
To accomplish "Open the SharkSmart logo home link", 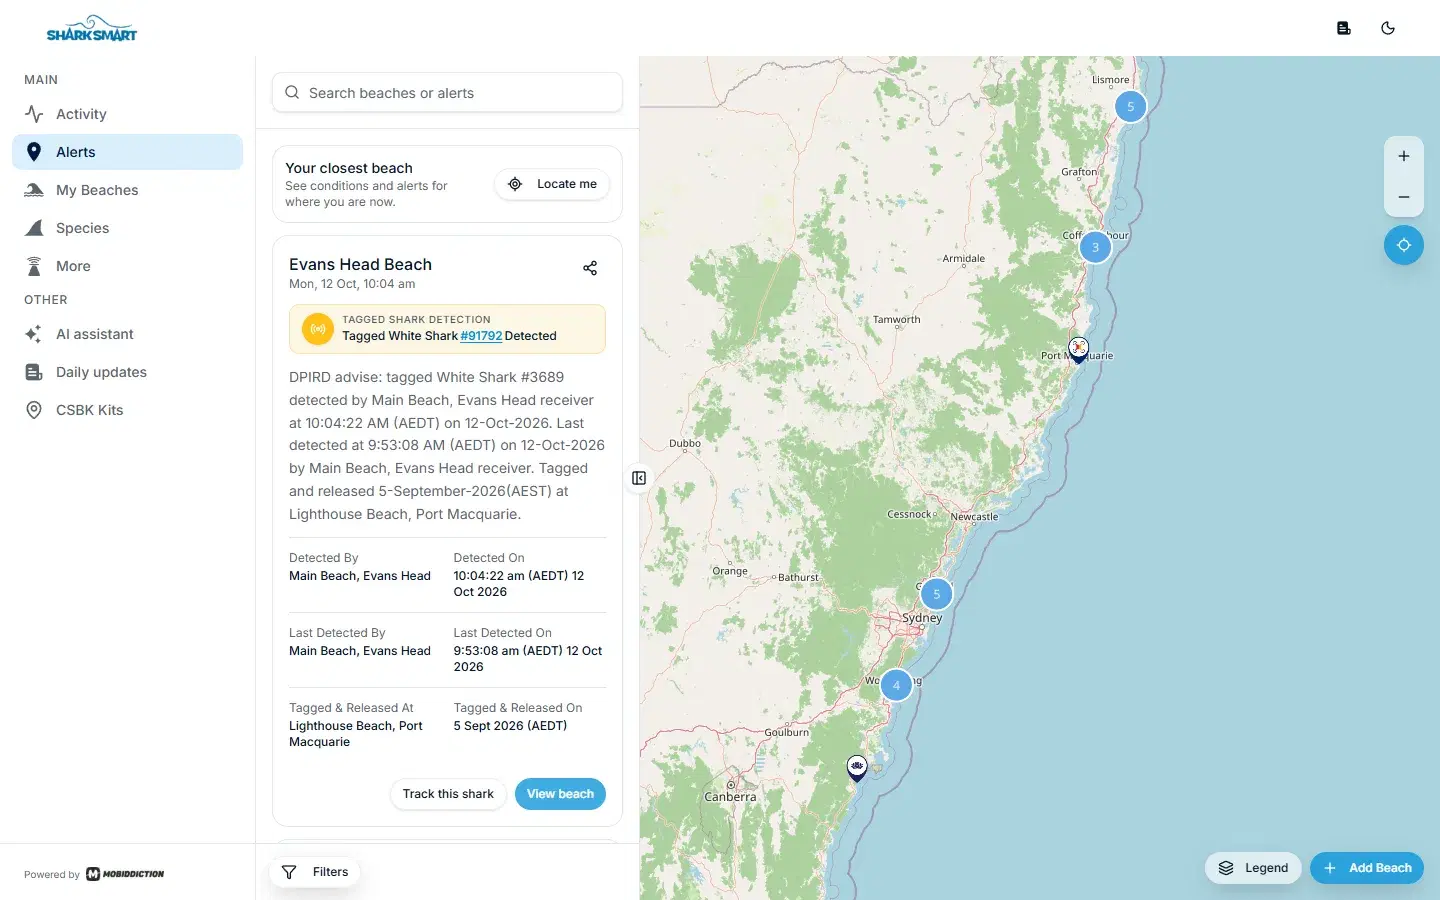I will pos(92,28).
